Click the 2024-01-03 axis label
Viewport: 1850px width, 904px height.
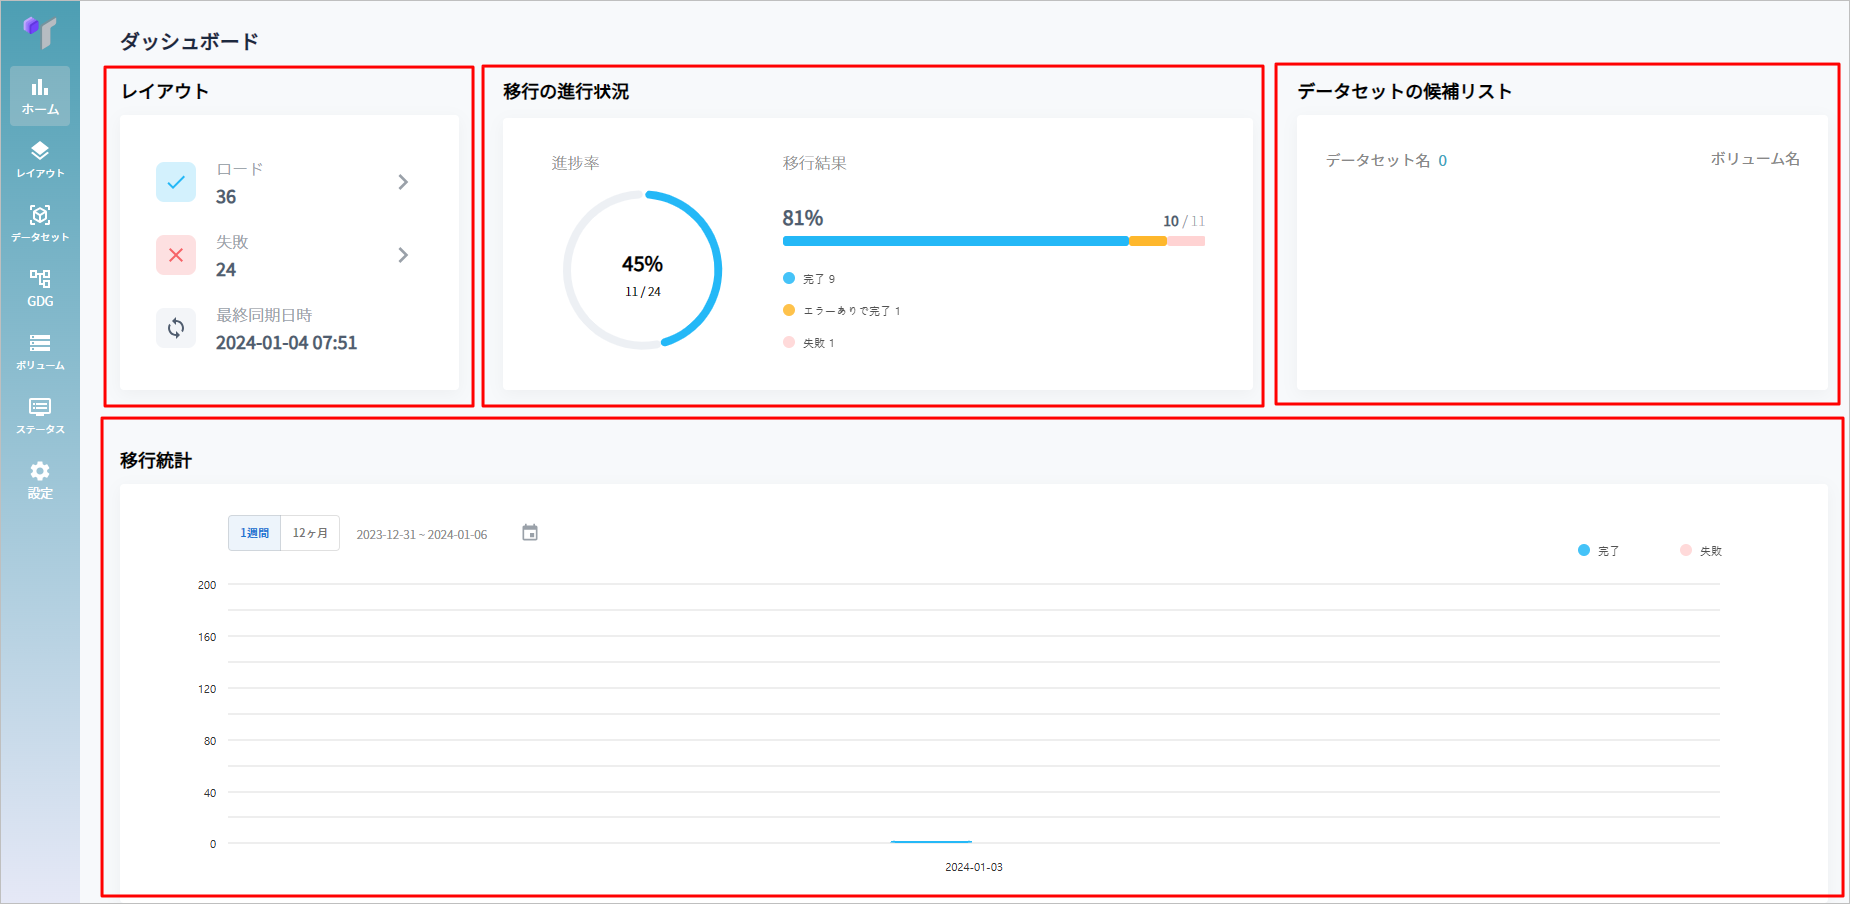[x=974, y=867]
